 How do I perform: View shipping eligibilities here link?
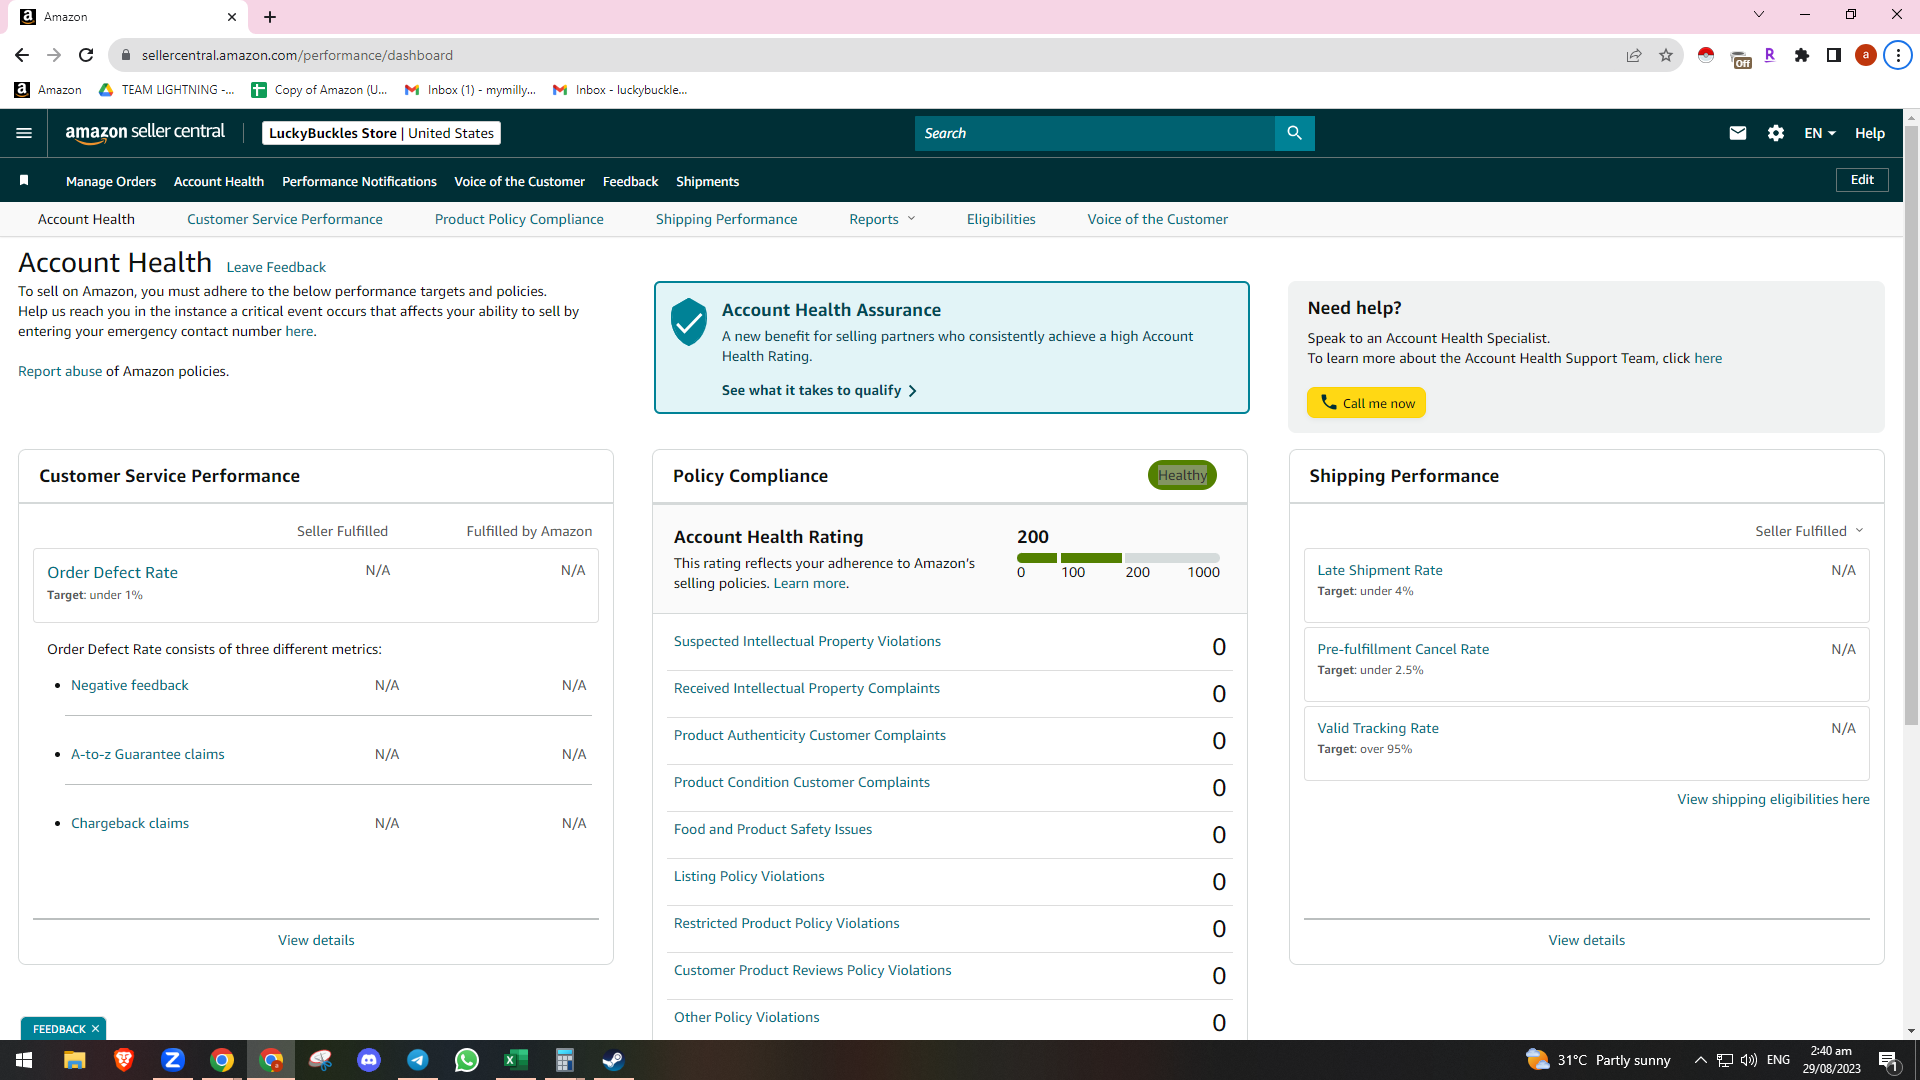pyautogui.click(x=1773, y=799)
